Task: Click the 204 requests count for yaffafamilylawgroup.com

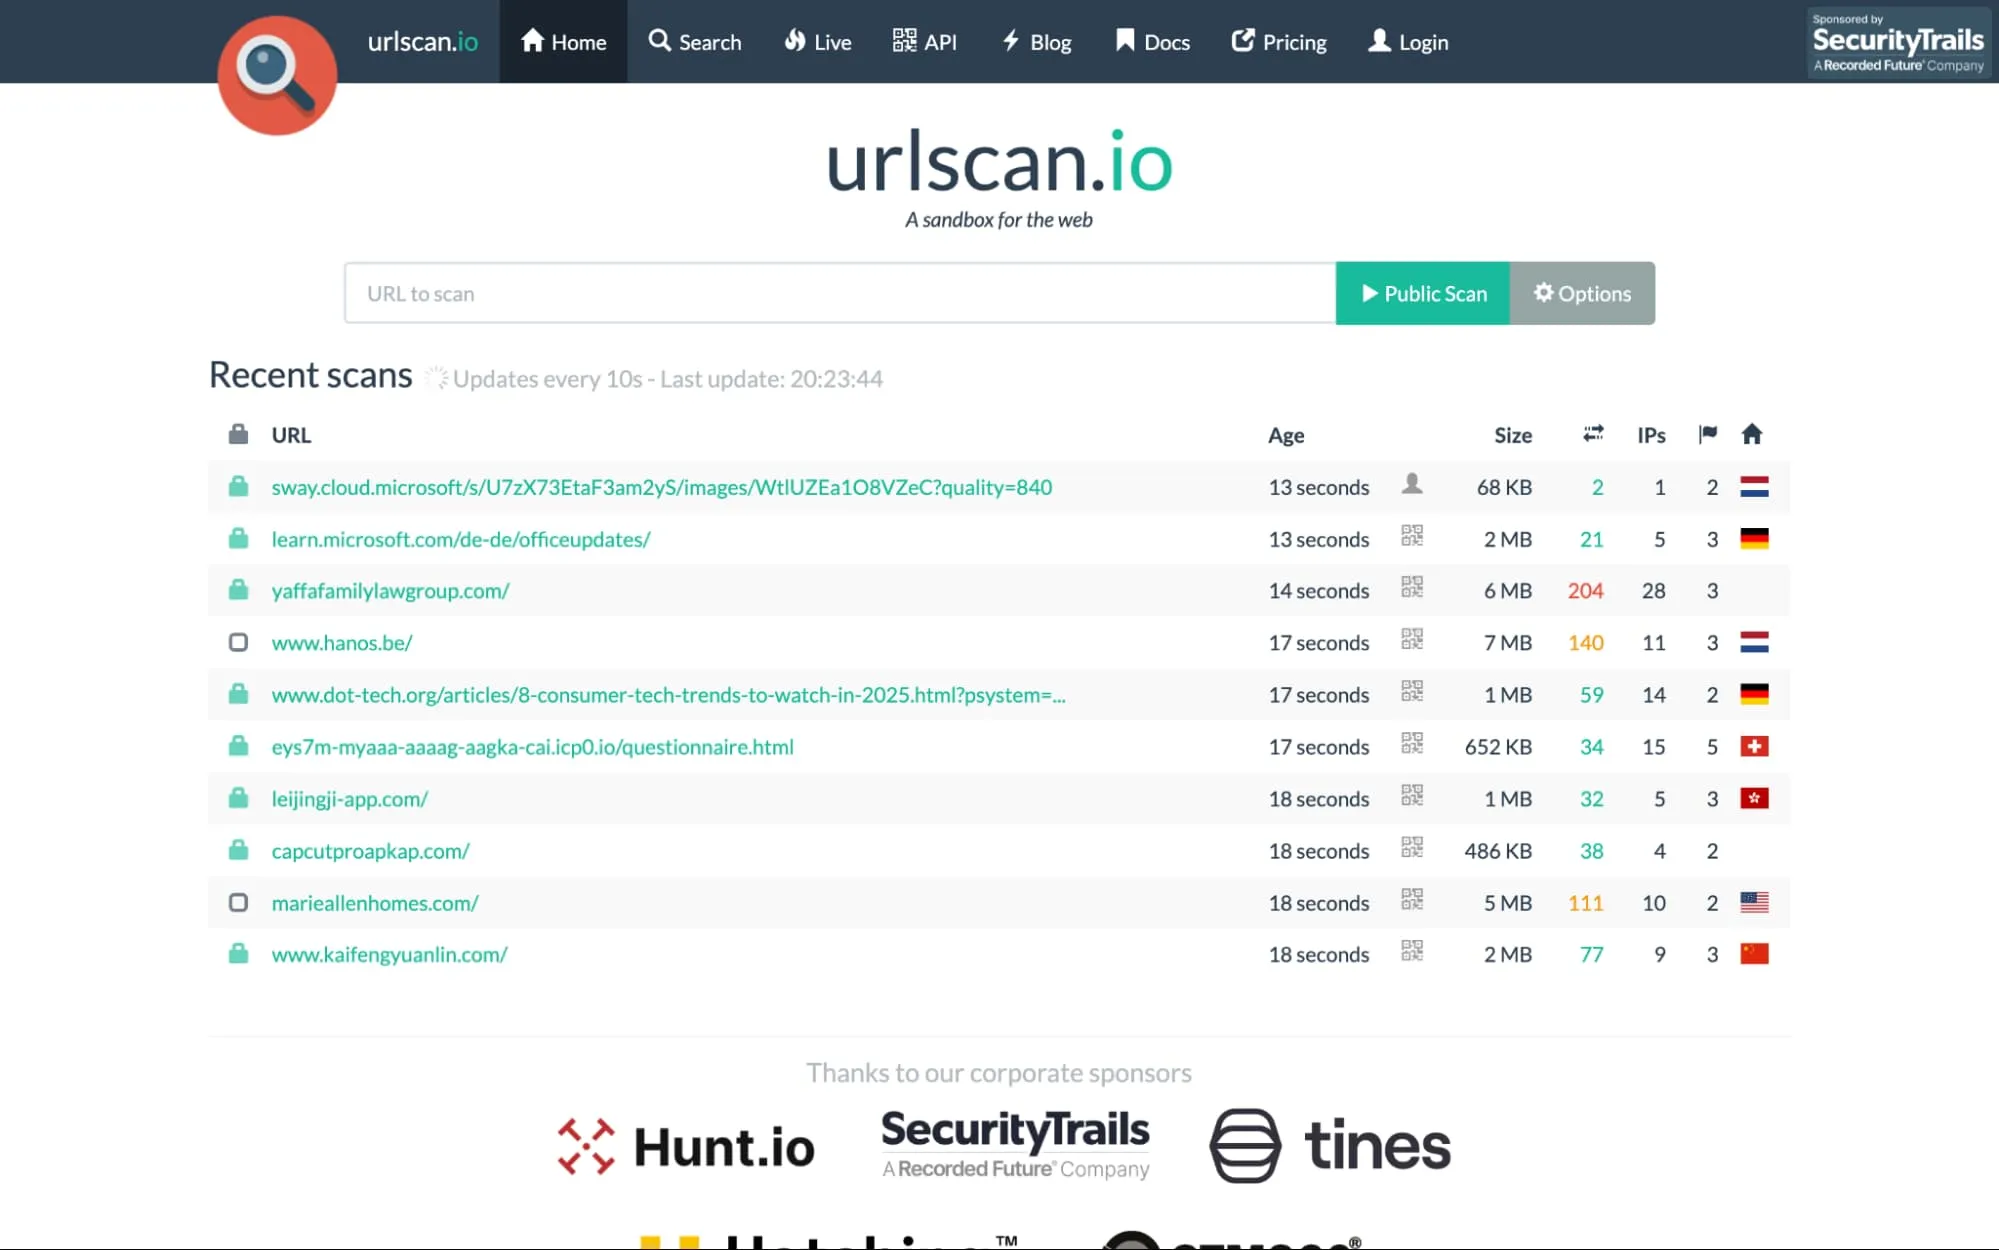Action: [x=1585, y=590]
